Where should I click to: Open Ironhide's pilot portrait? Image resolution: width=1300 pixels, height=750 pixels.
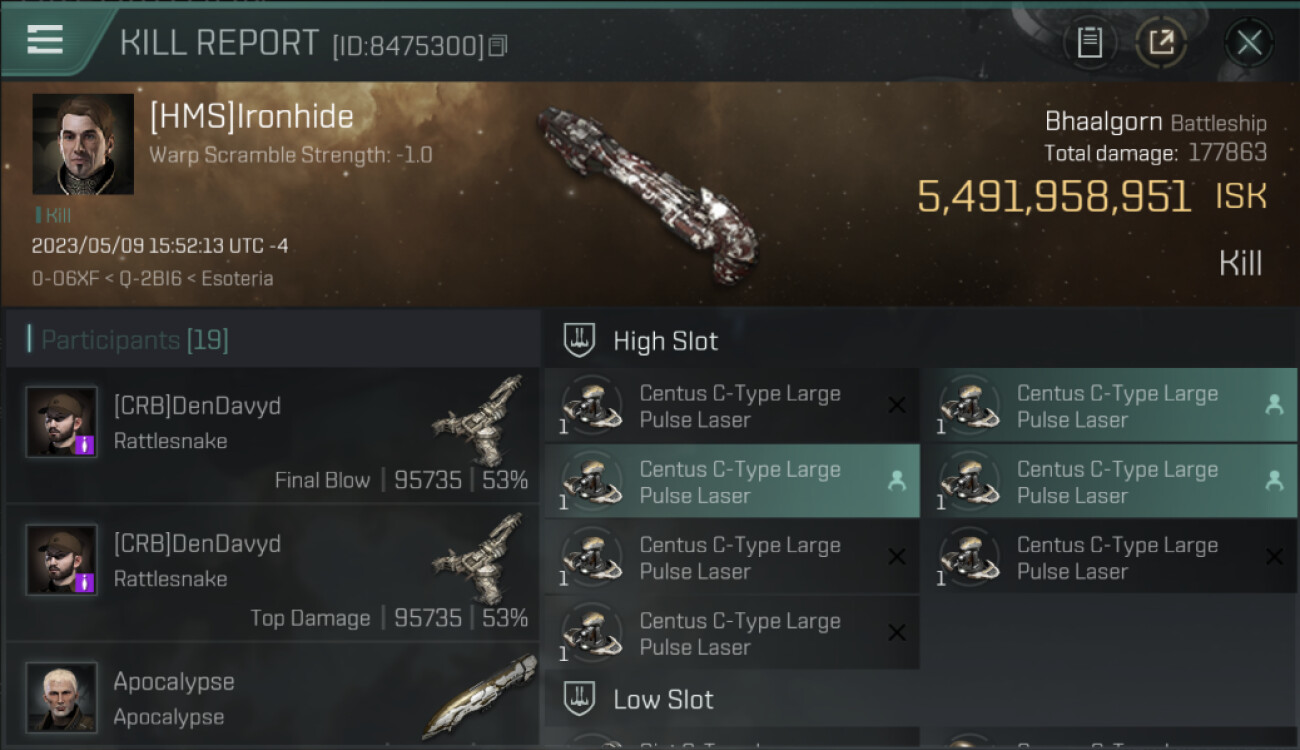[x=83, y=144]
